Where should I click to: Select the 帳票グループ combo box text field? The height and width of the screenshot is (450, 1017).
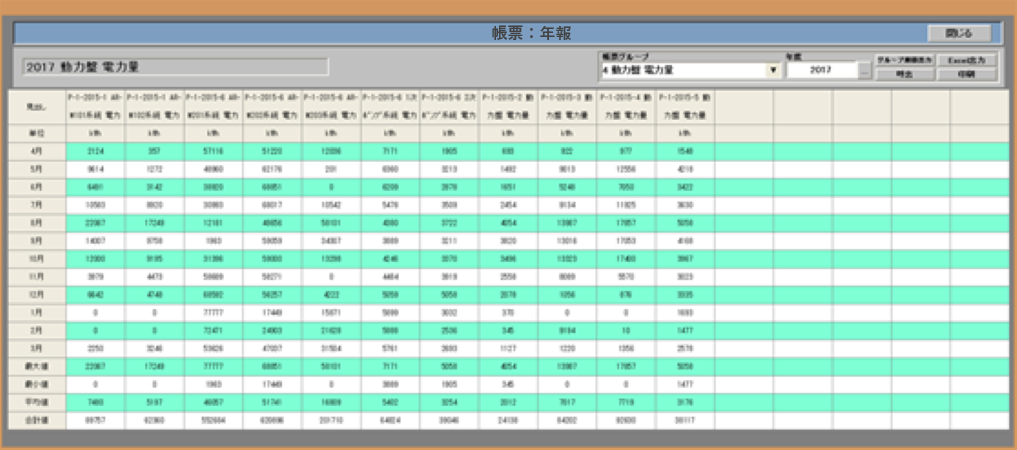(x=682, y=71)
